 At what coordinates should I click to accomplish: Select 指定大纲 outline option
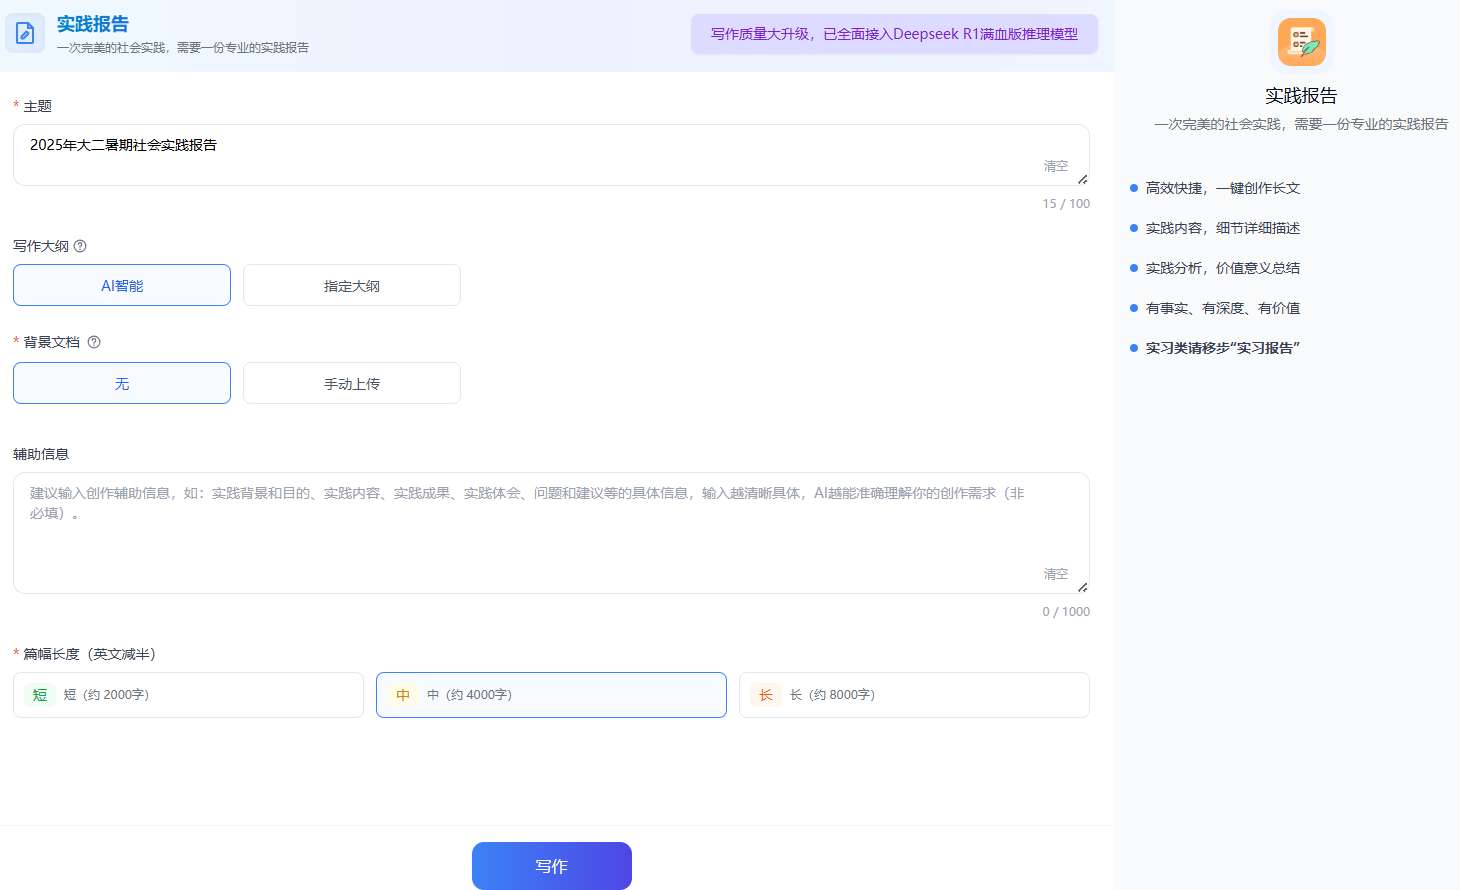coord(352,286)
